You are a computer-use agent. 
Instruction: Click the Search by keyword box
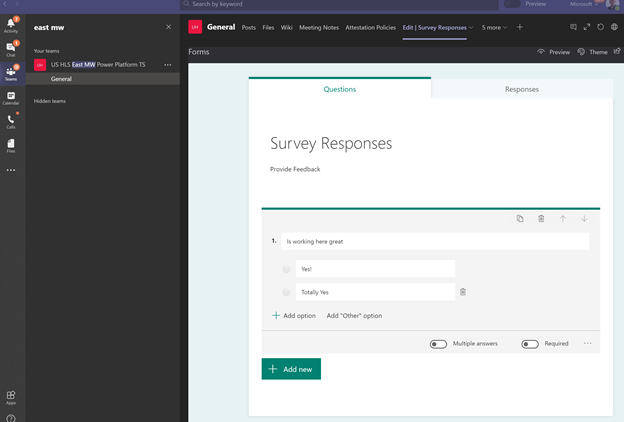339,4
